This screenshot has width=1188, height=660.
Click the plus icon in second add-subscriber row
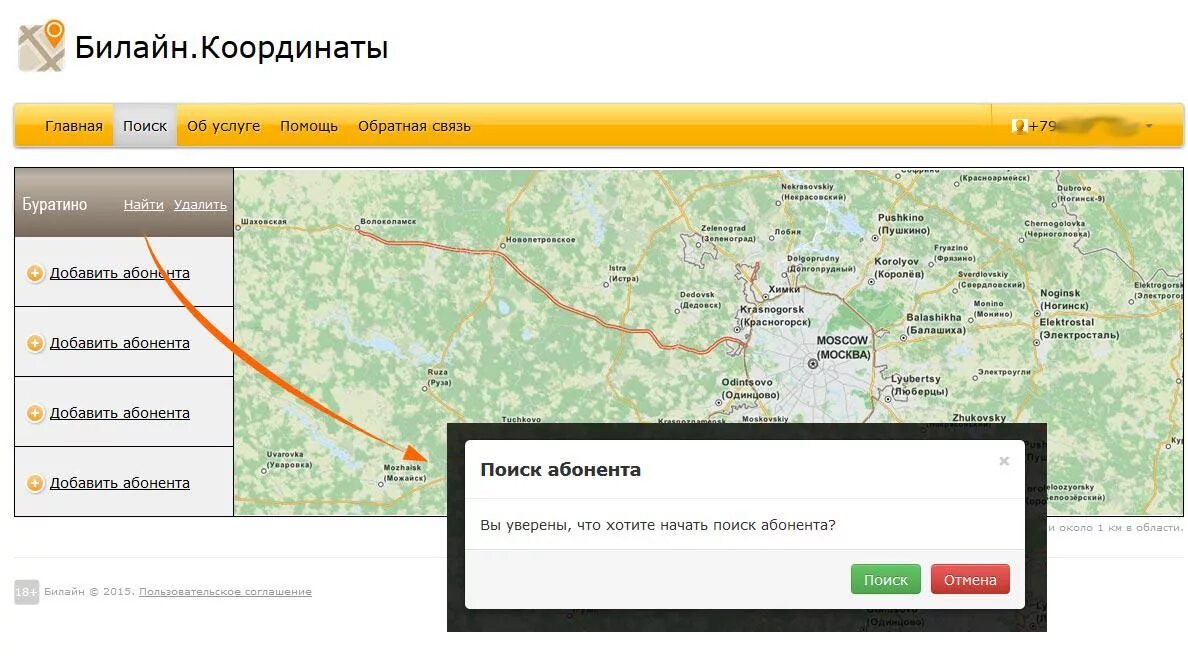point(35,343)
